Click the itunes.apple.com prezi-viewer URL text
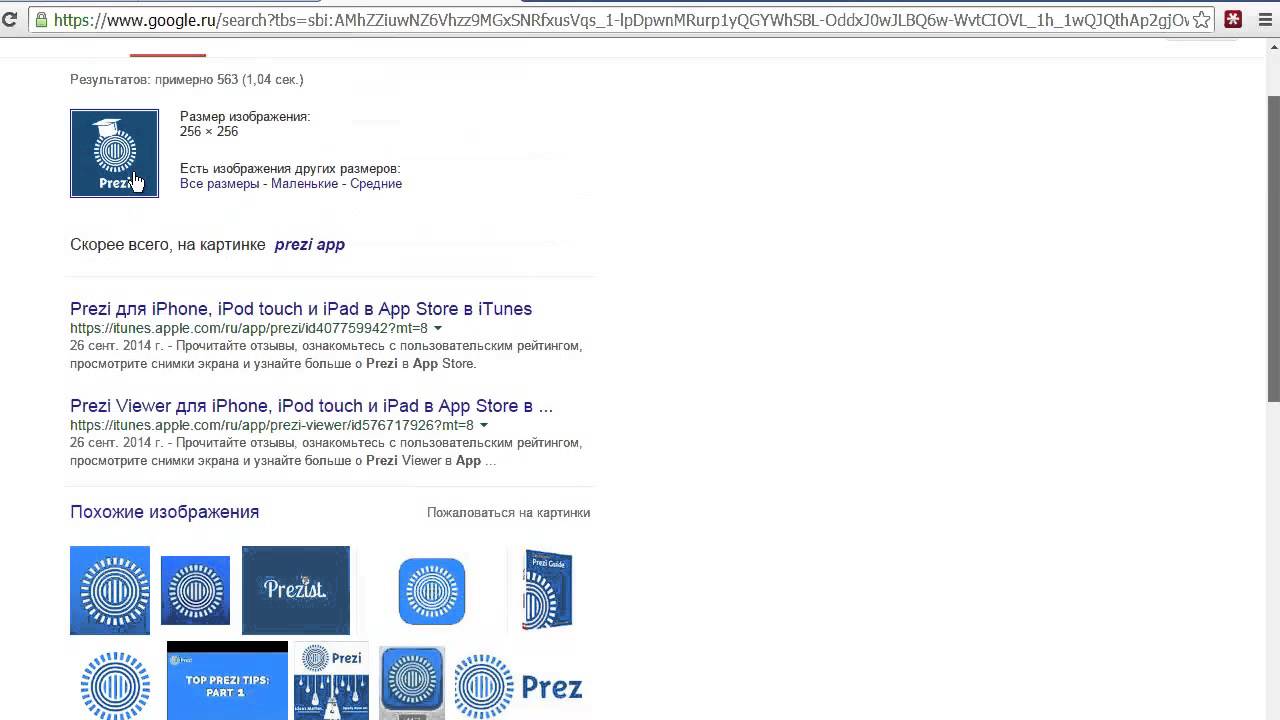The width and height of the screenshot is (1280, 720). click(x=272, y=426)
